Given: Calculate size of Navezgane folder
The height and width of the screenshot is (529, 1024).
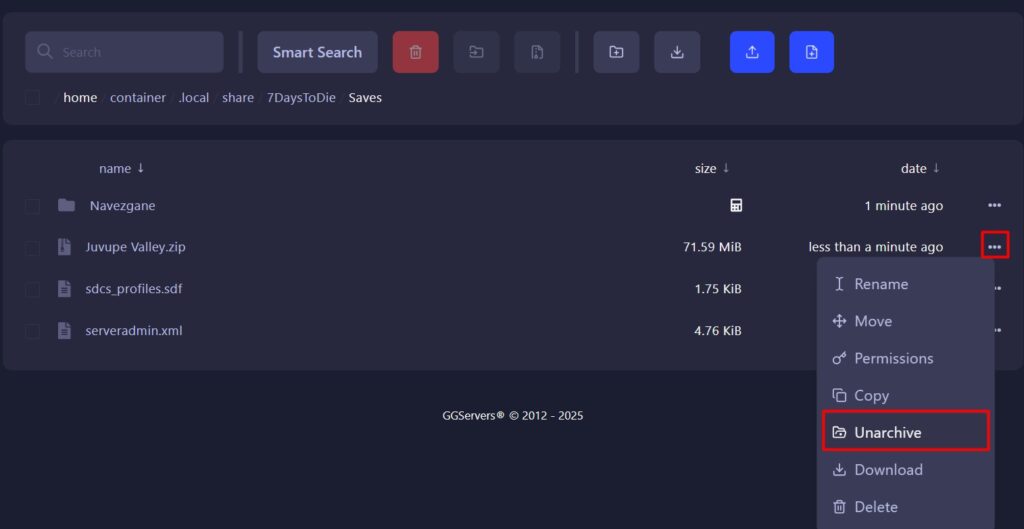Looking at the screenshot, I should pos(736,206).
